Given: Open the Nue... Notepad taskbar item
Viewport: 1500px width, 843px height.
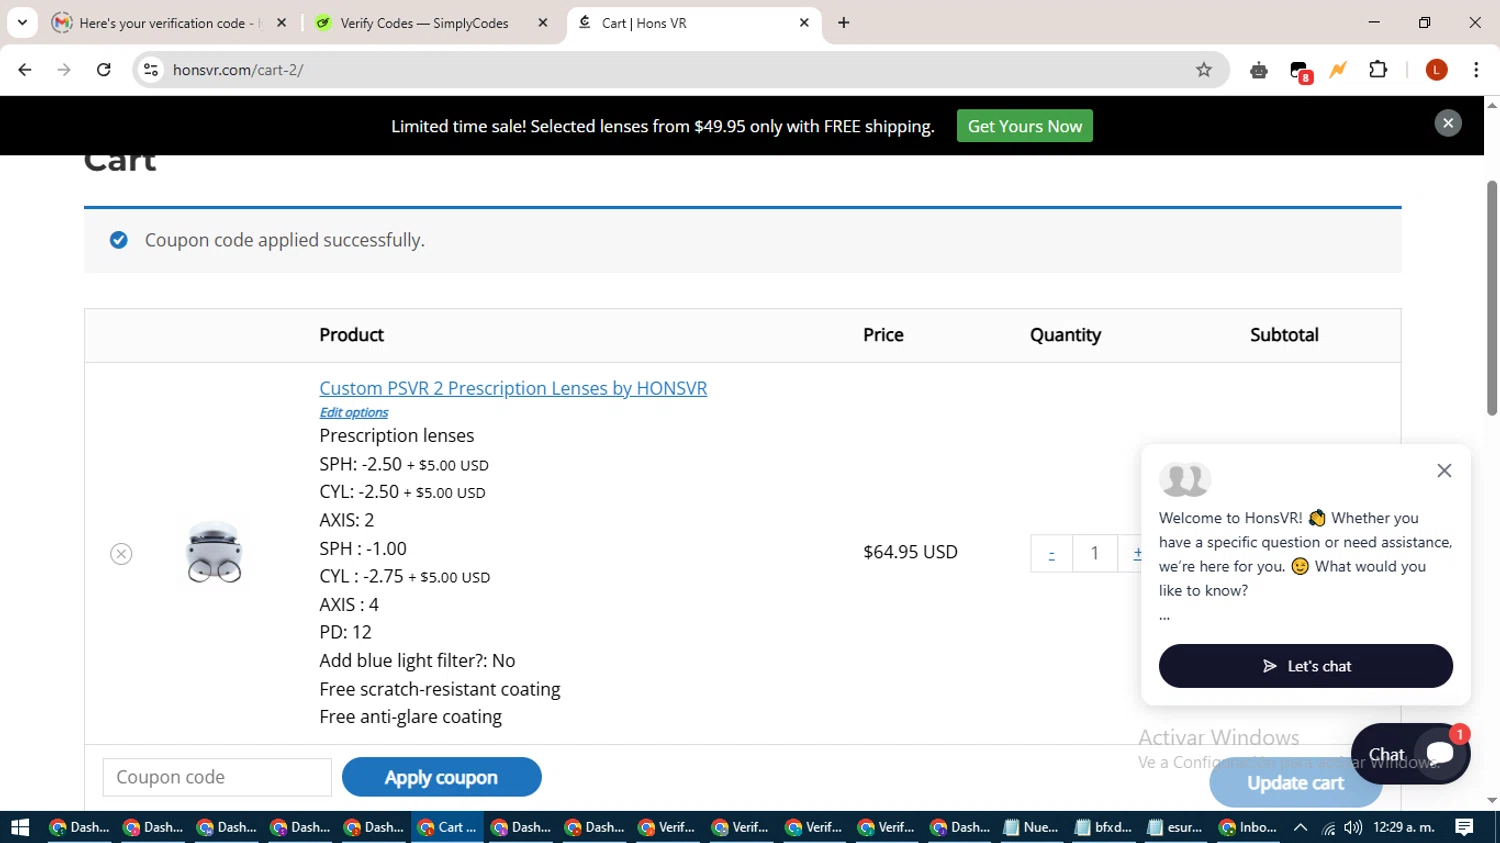Looking at the screenshot, I should pos(1030,827).
